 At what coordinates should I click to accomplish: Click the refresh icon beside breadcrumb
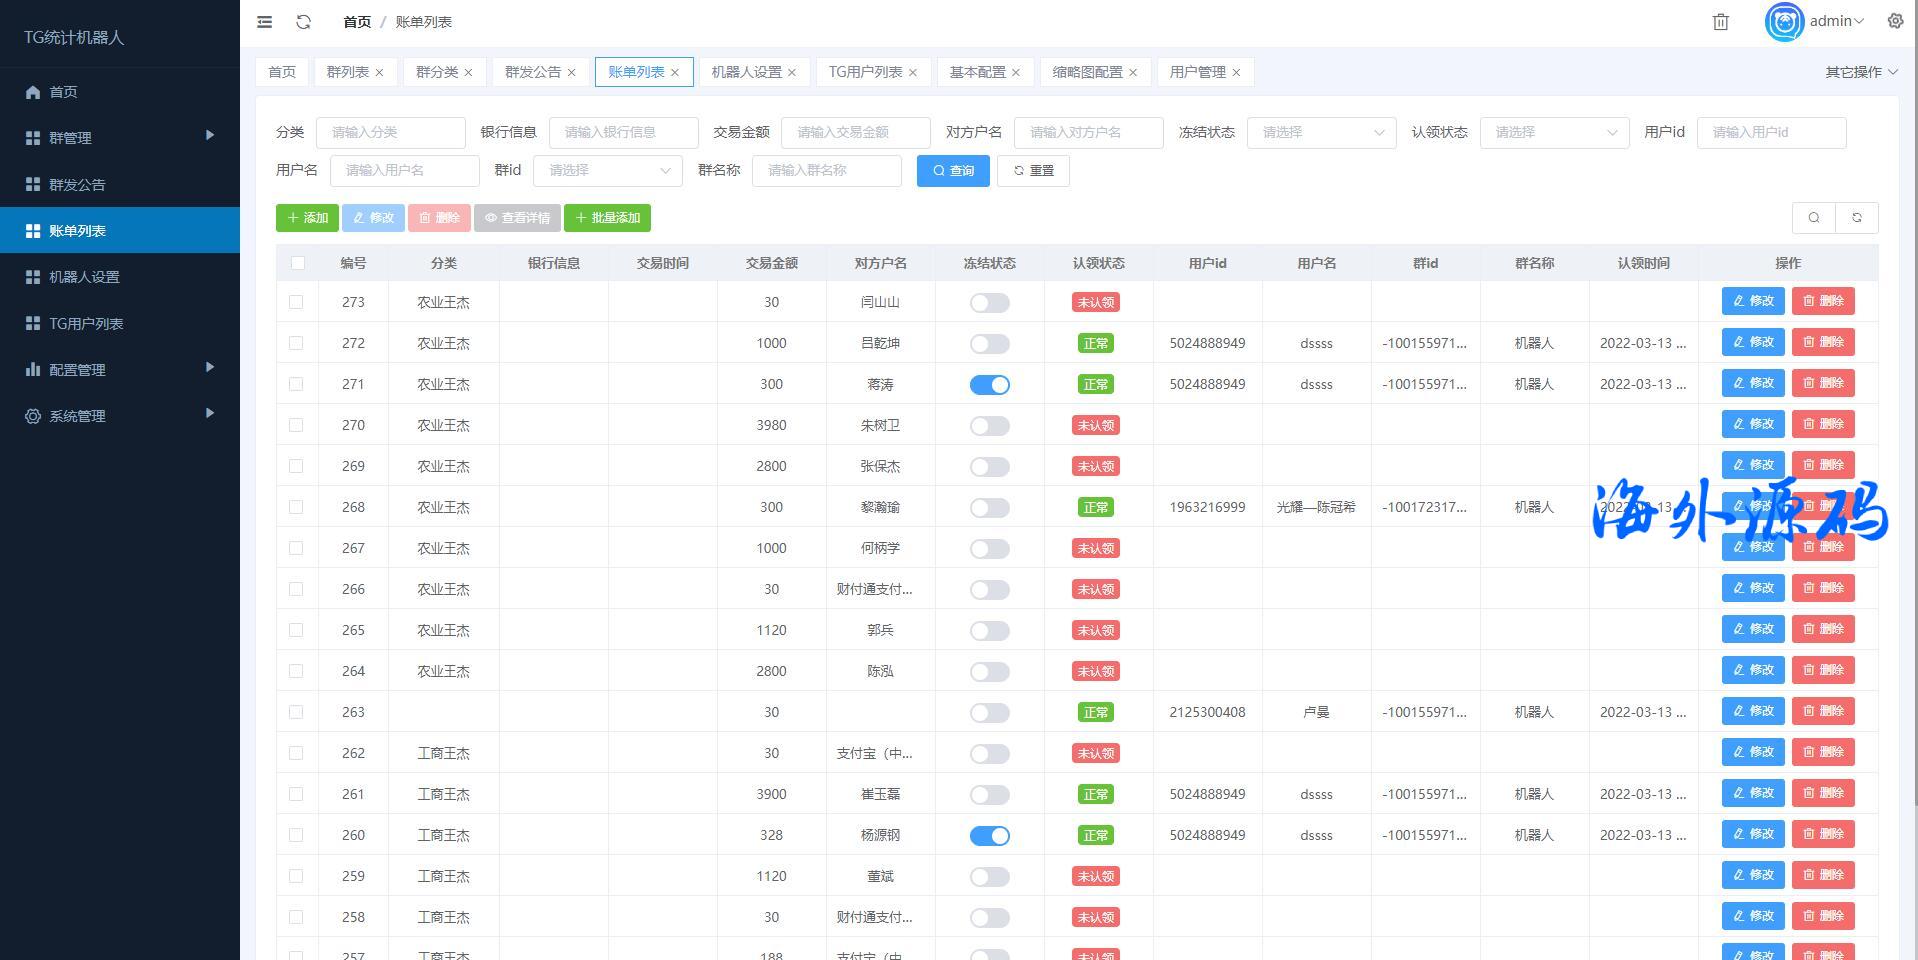[304, 22]
